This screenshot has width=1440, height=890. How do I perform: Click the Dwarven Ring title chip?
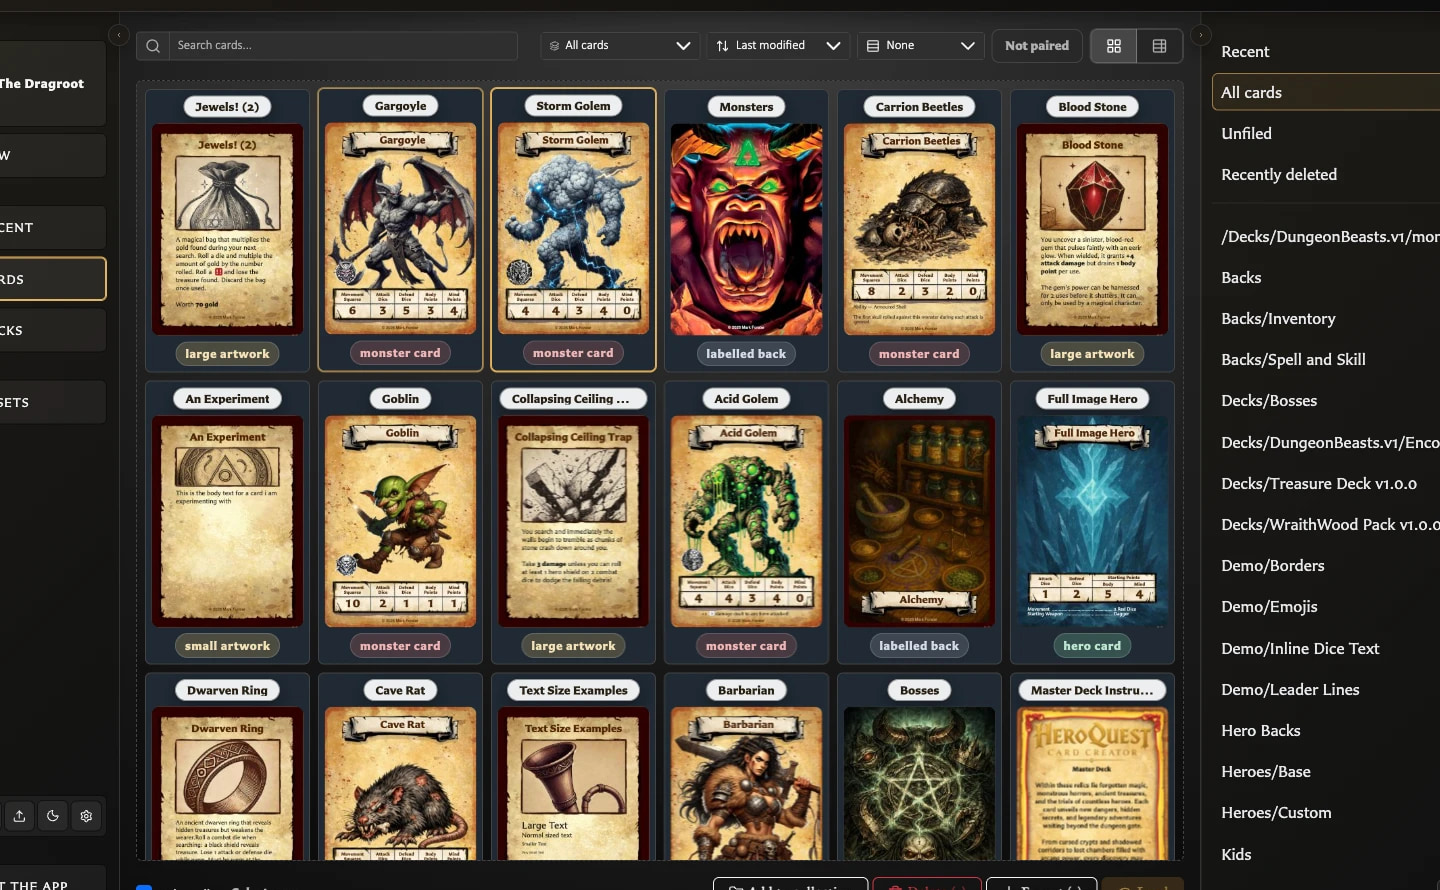(x=227, y=690)
